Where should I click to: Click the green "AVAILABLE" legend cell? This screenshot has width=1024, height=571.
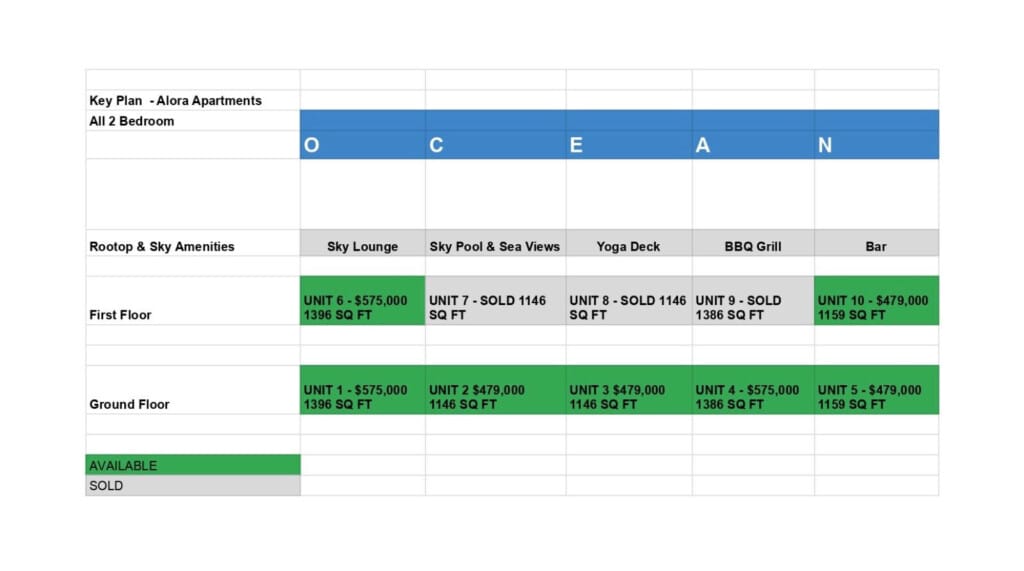tap(192, 465)
